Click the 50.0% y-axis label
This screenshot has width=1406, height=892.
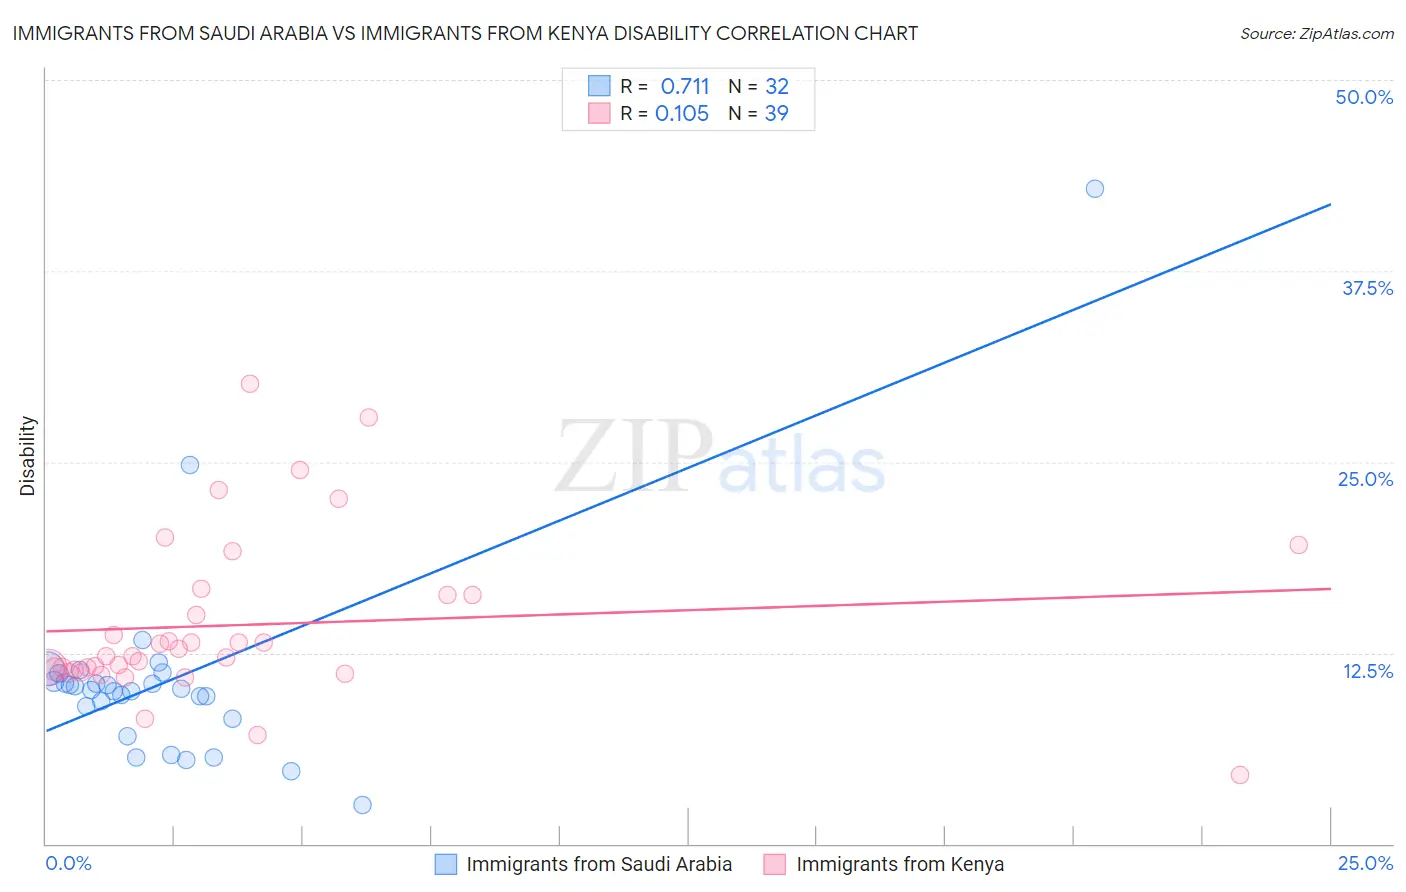click(1364, 97)
